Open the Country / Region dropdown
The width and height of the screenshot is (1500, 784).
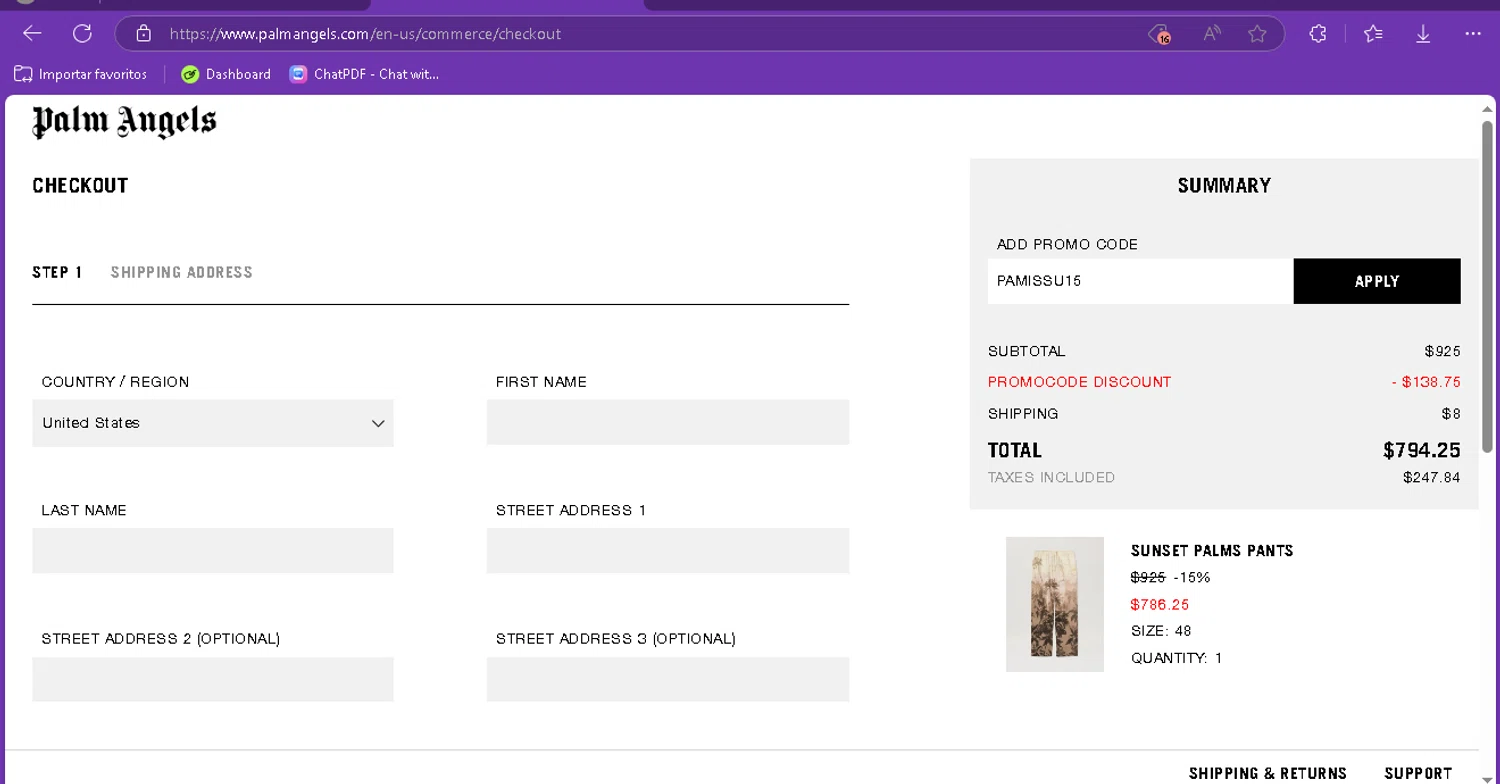(213, 423)
